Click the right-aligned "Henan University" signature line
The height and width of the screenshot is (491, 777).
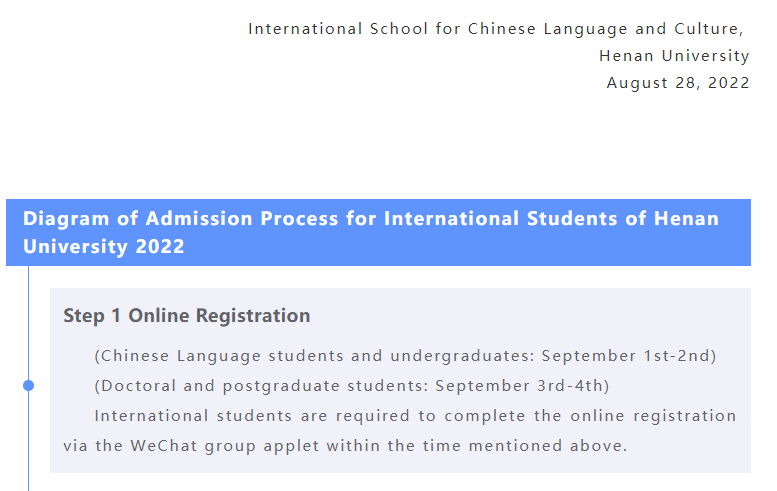[674, 56]
